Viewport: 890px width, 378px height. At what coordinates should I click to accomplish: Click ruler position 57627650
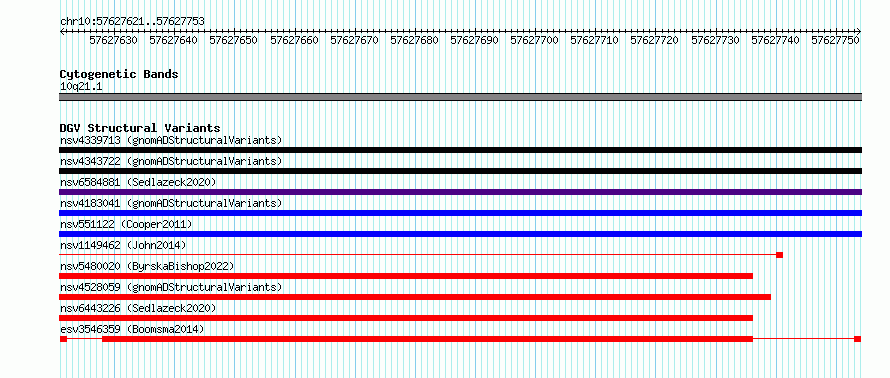233,40
